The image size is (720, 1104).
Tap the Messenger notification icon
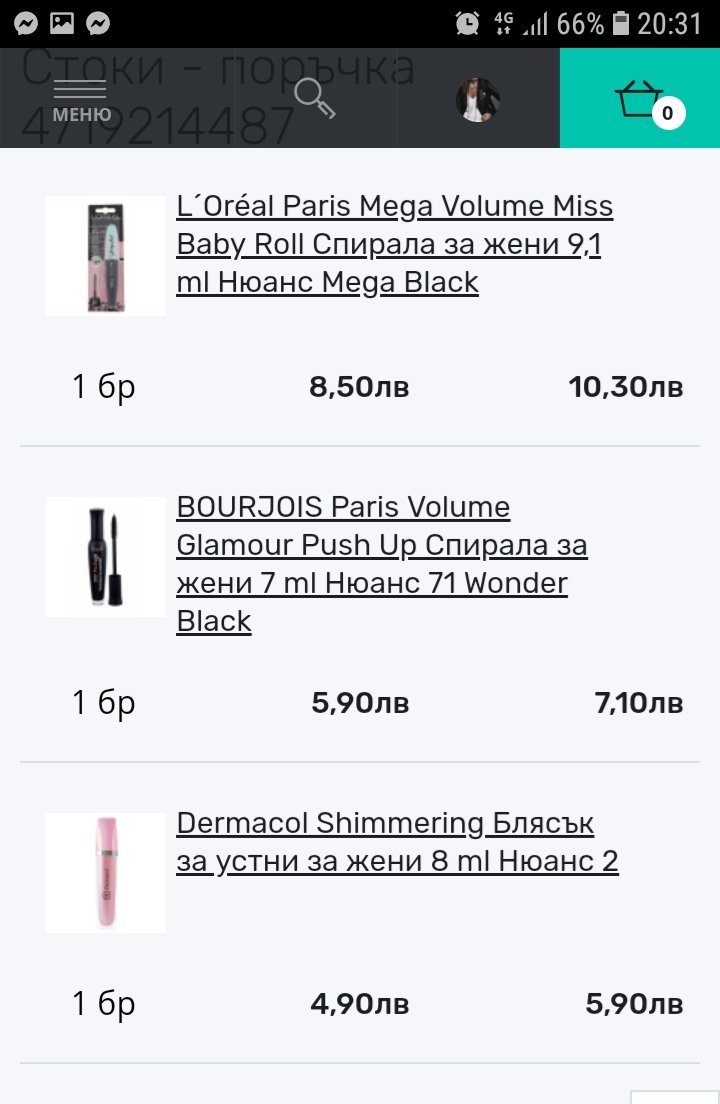26,23
